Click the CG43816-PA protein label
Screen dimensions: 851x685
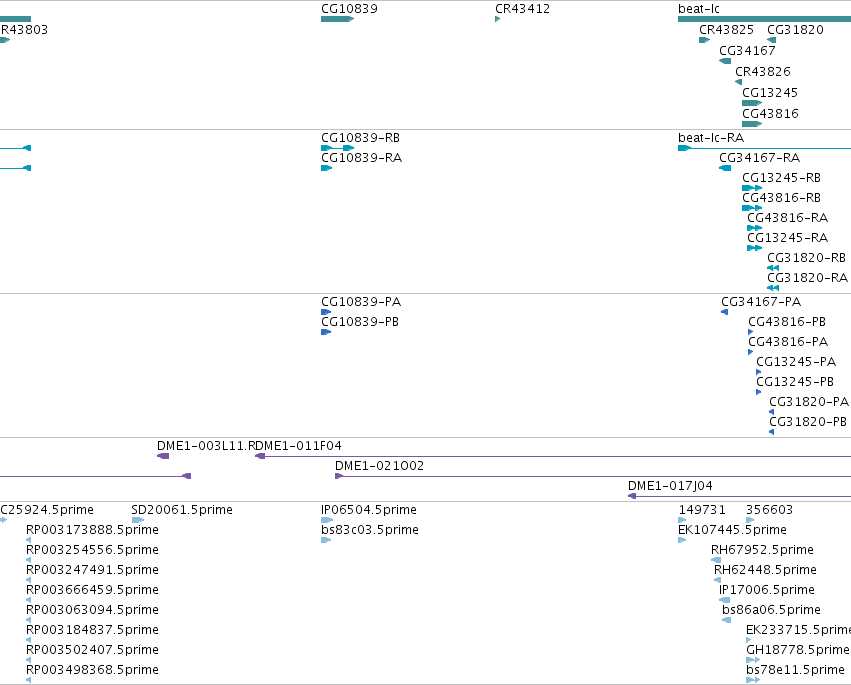[x=788, y=342]
